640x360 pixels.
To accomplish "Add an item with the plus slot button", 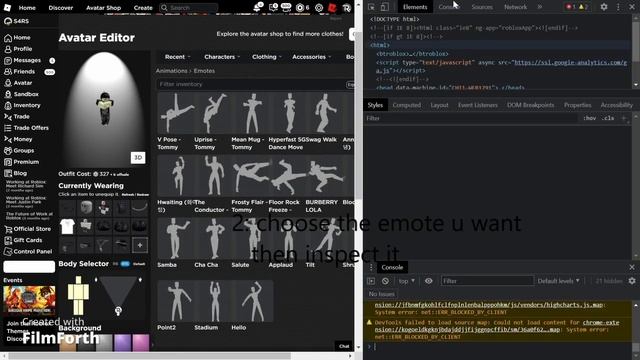I will pyautogui.click(x=140, y=245).
